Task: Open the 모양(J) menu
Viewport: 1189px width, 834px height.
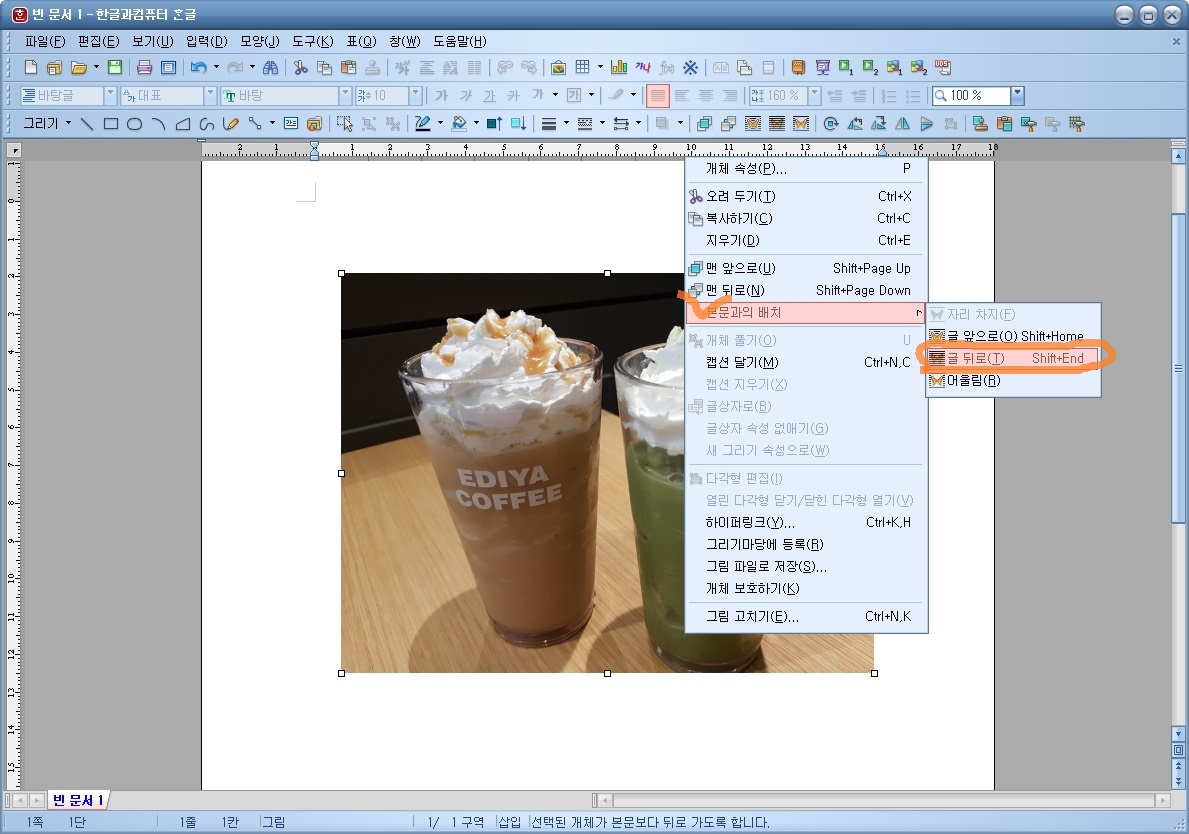Action: pyautogui.click(x=260, y=42)
